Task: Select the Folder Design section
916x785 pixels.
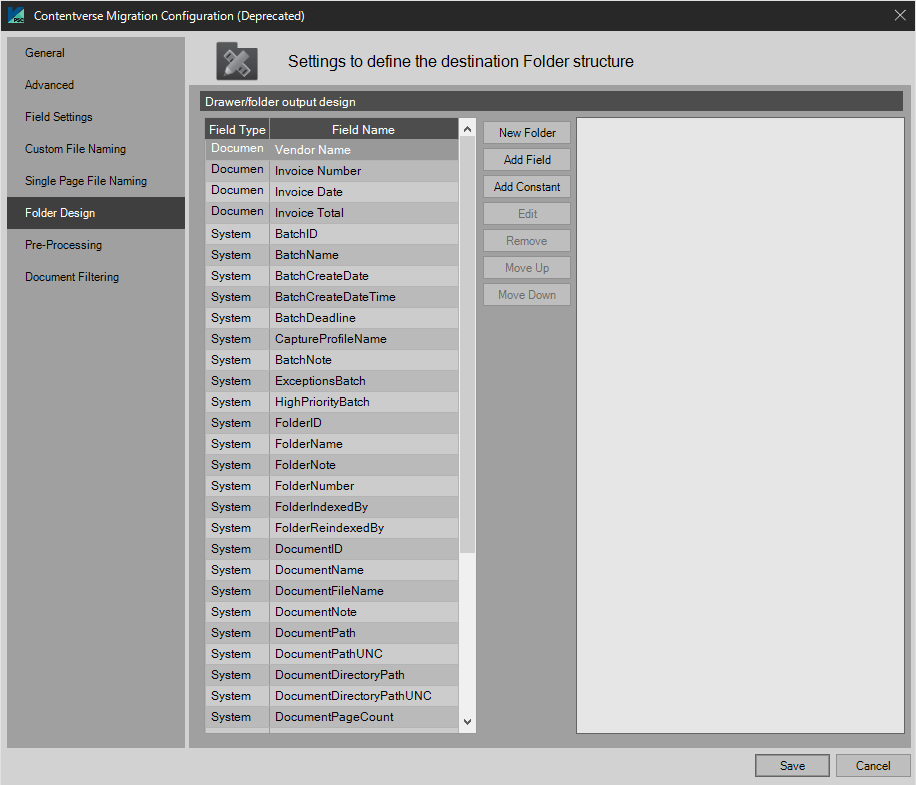Action: [96, 213]
